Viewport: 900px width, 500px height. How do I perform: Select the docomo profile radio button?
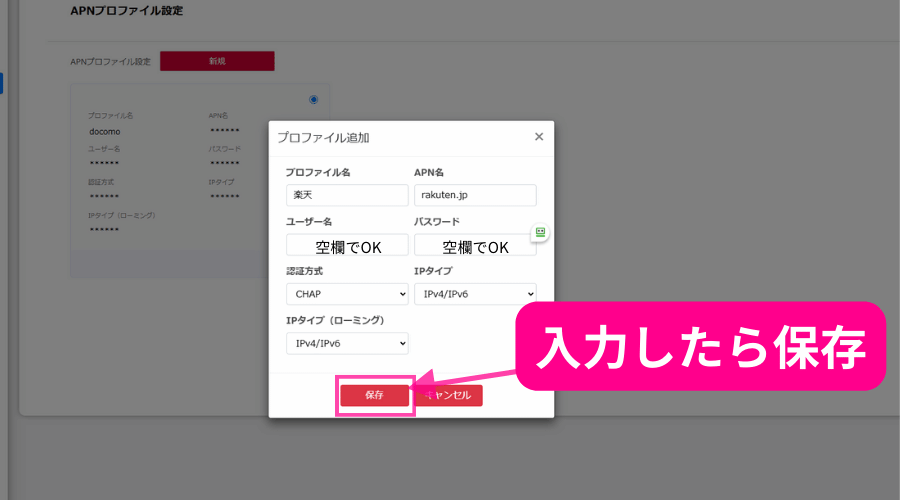[x=313, y=99]
